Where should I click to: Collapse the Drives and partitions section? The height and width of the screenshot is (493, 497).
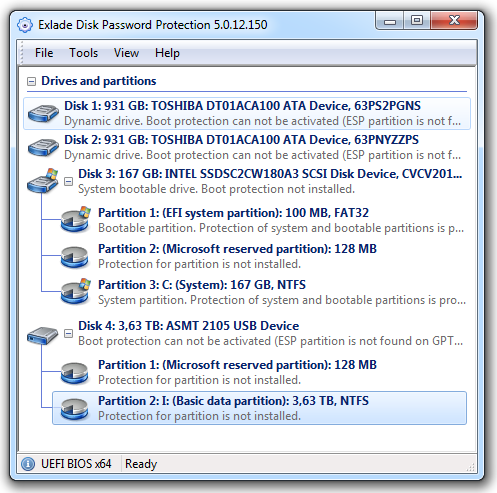pyautogui.click(x=31, y=81)
